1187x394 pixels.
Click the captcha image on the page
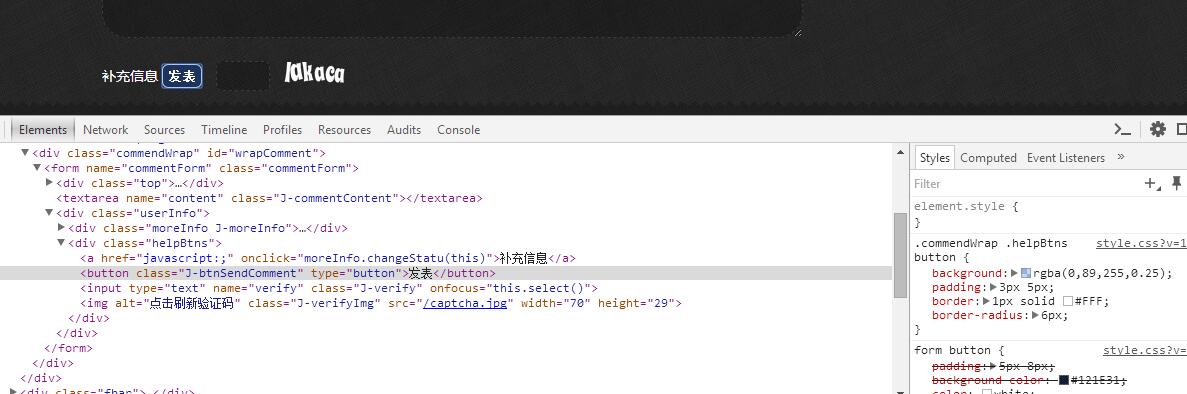[x=314, y=73]
